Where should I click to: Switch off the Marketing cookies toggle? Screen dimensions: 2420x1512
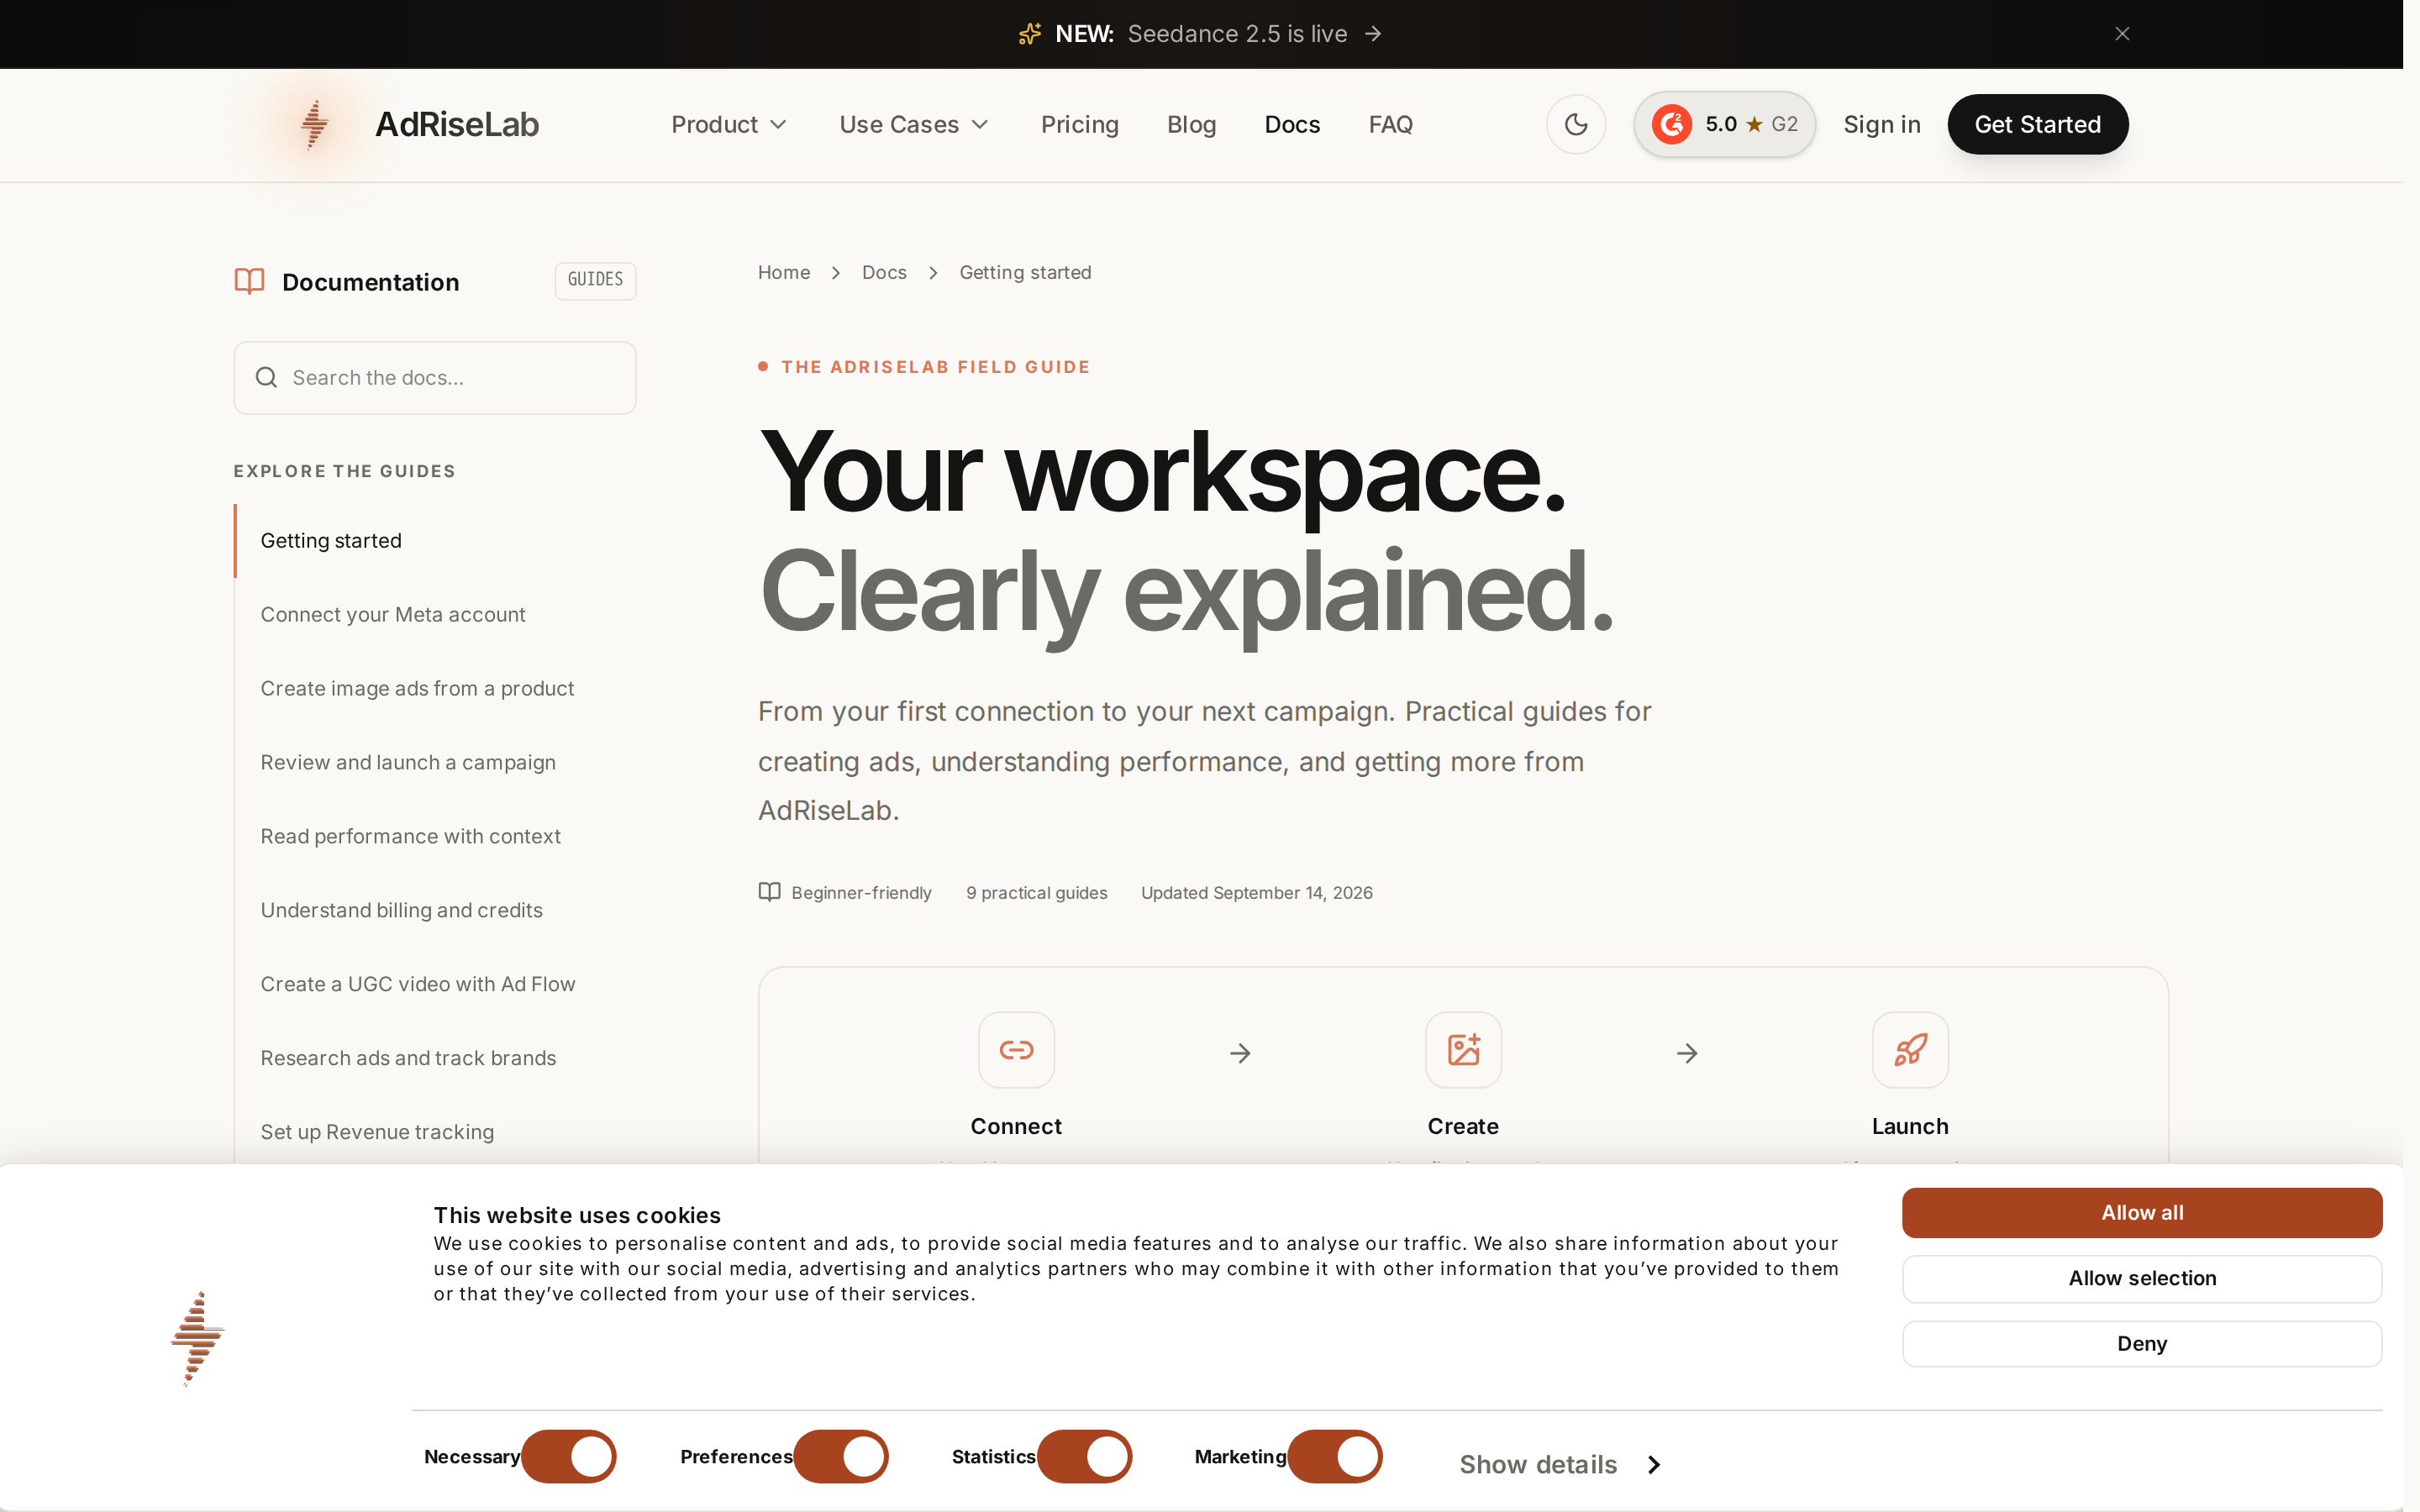[x=1335, y=1456]
